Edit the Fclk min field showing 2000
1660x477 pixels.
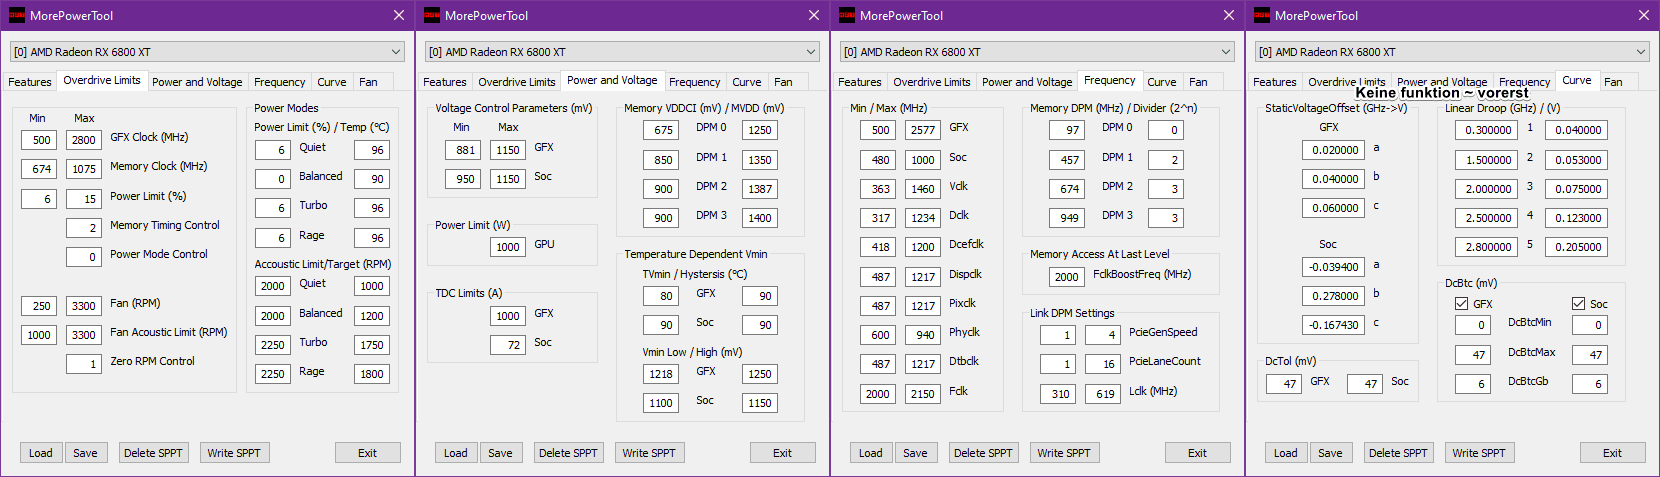878,394
